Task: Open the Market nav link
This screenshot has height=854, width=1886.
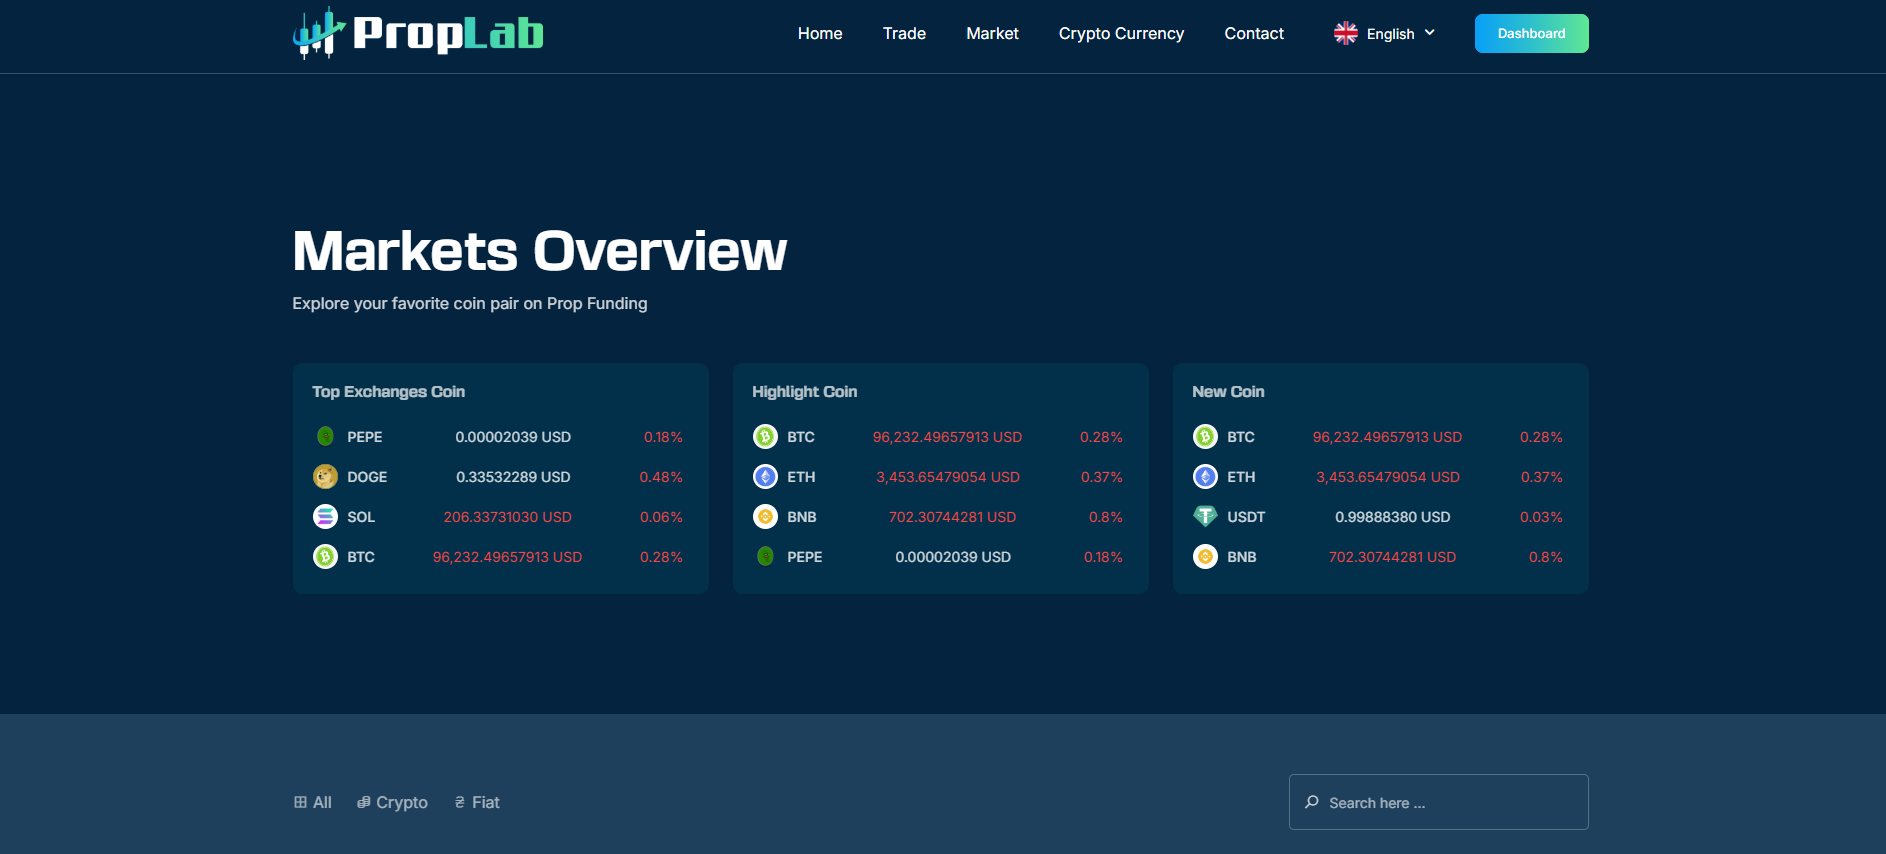Action: click(992, 34)
